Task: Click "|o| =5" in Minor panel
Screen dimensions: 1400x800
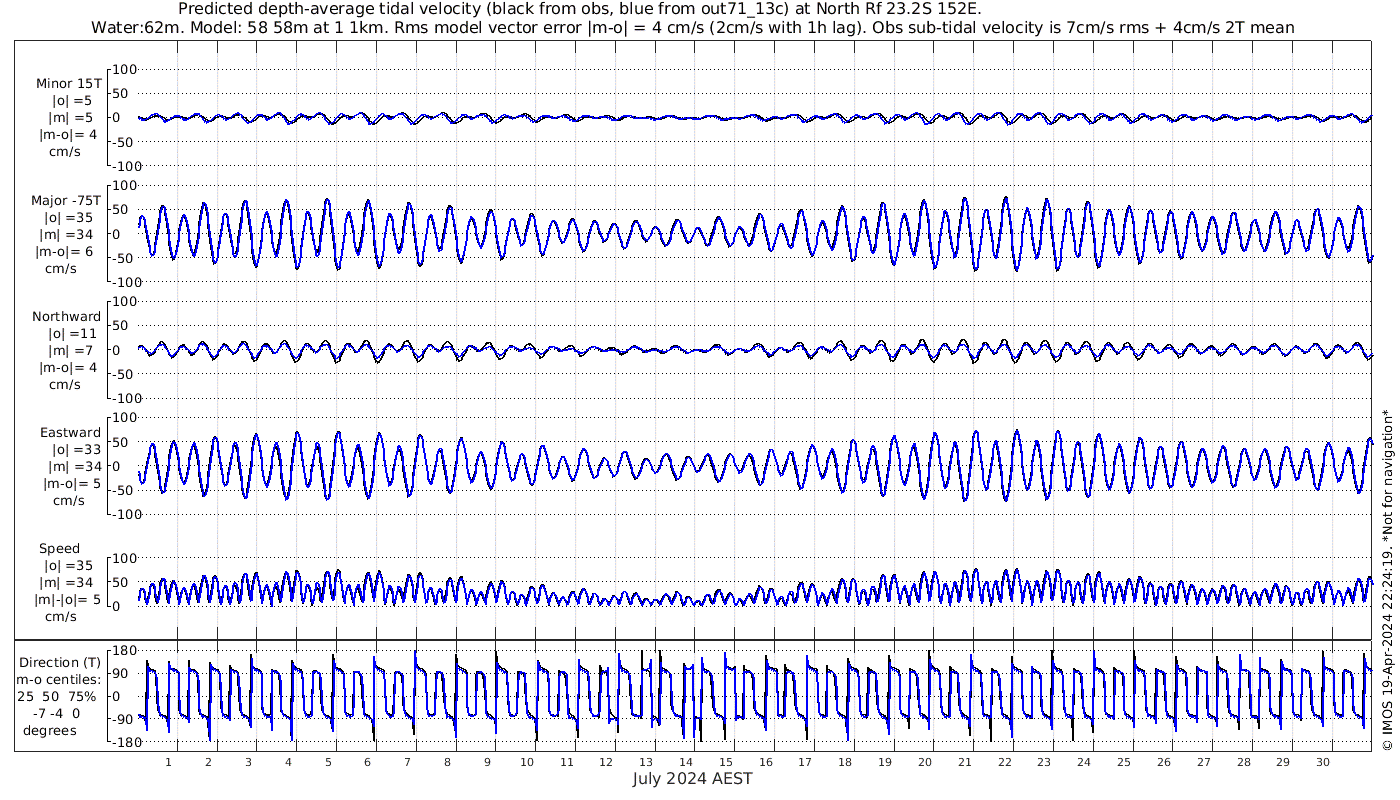Action: click(x=72, y=101)
